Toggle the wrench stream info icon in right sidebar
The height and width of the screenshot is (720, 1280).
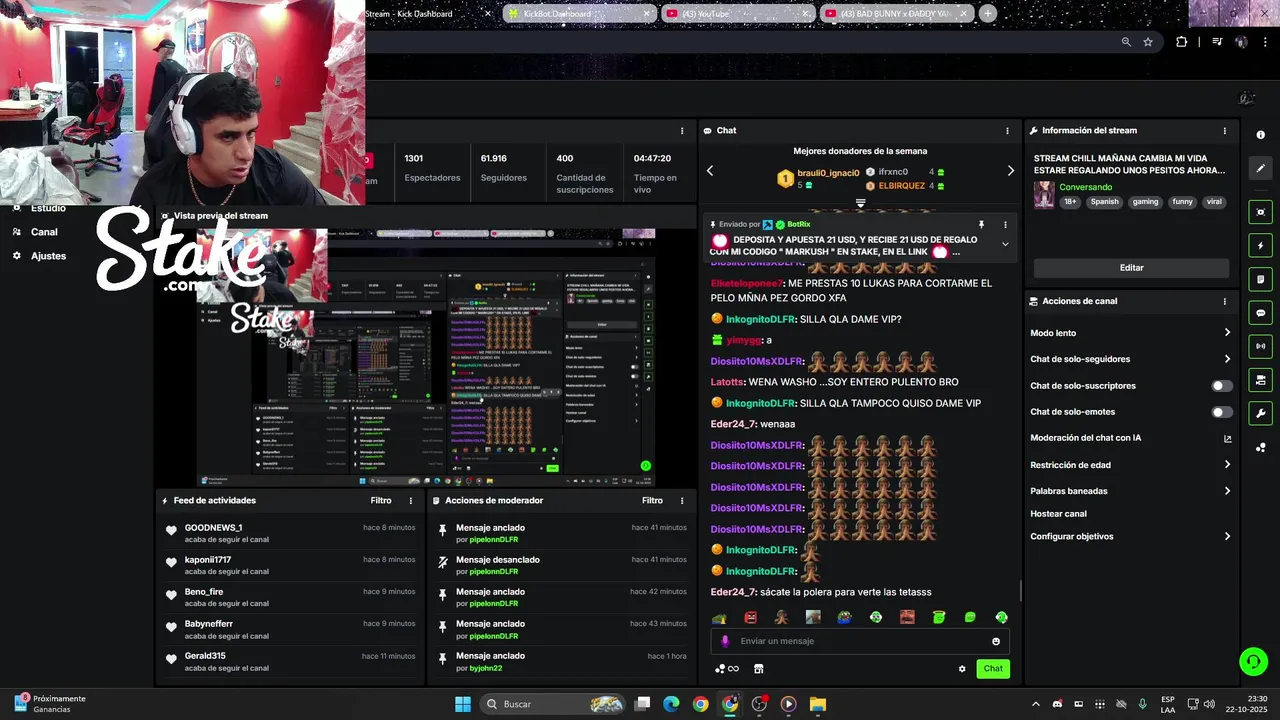1261,413
